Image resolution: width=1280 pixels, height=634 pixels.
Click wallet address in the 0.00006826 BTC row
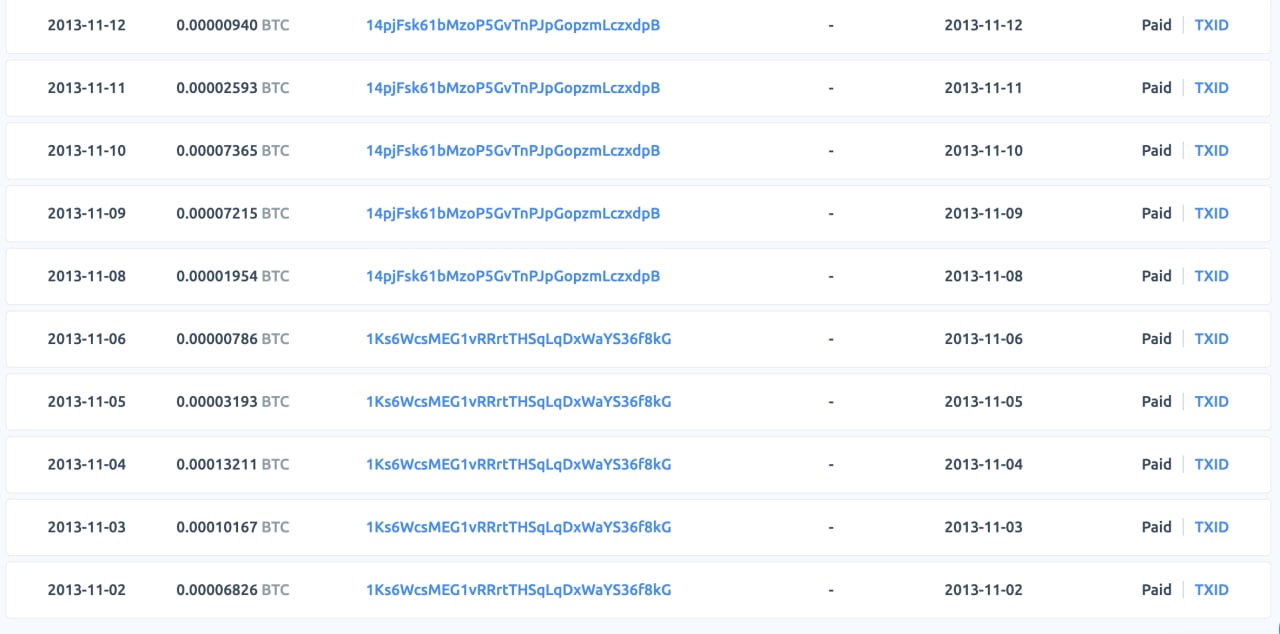tap(519, 590)
